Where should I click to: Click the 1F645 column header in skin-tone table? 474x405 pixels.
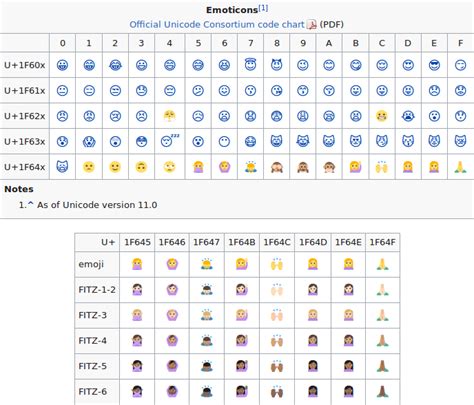[x=137, y=242]
